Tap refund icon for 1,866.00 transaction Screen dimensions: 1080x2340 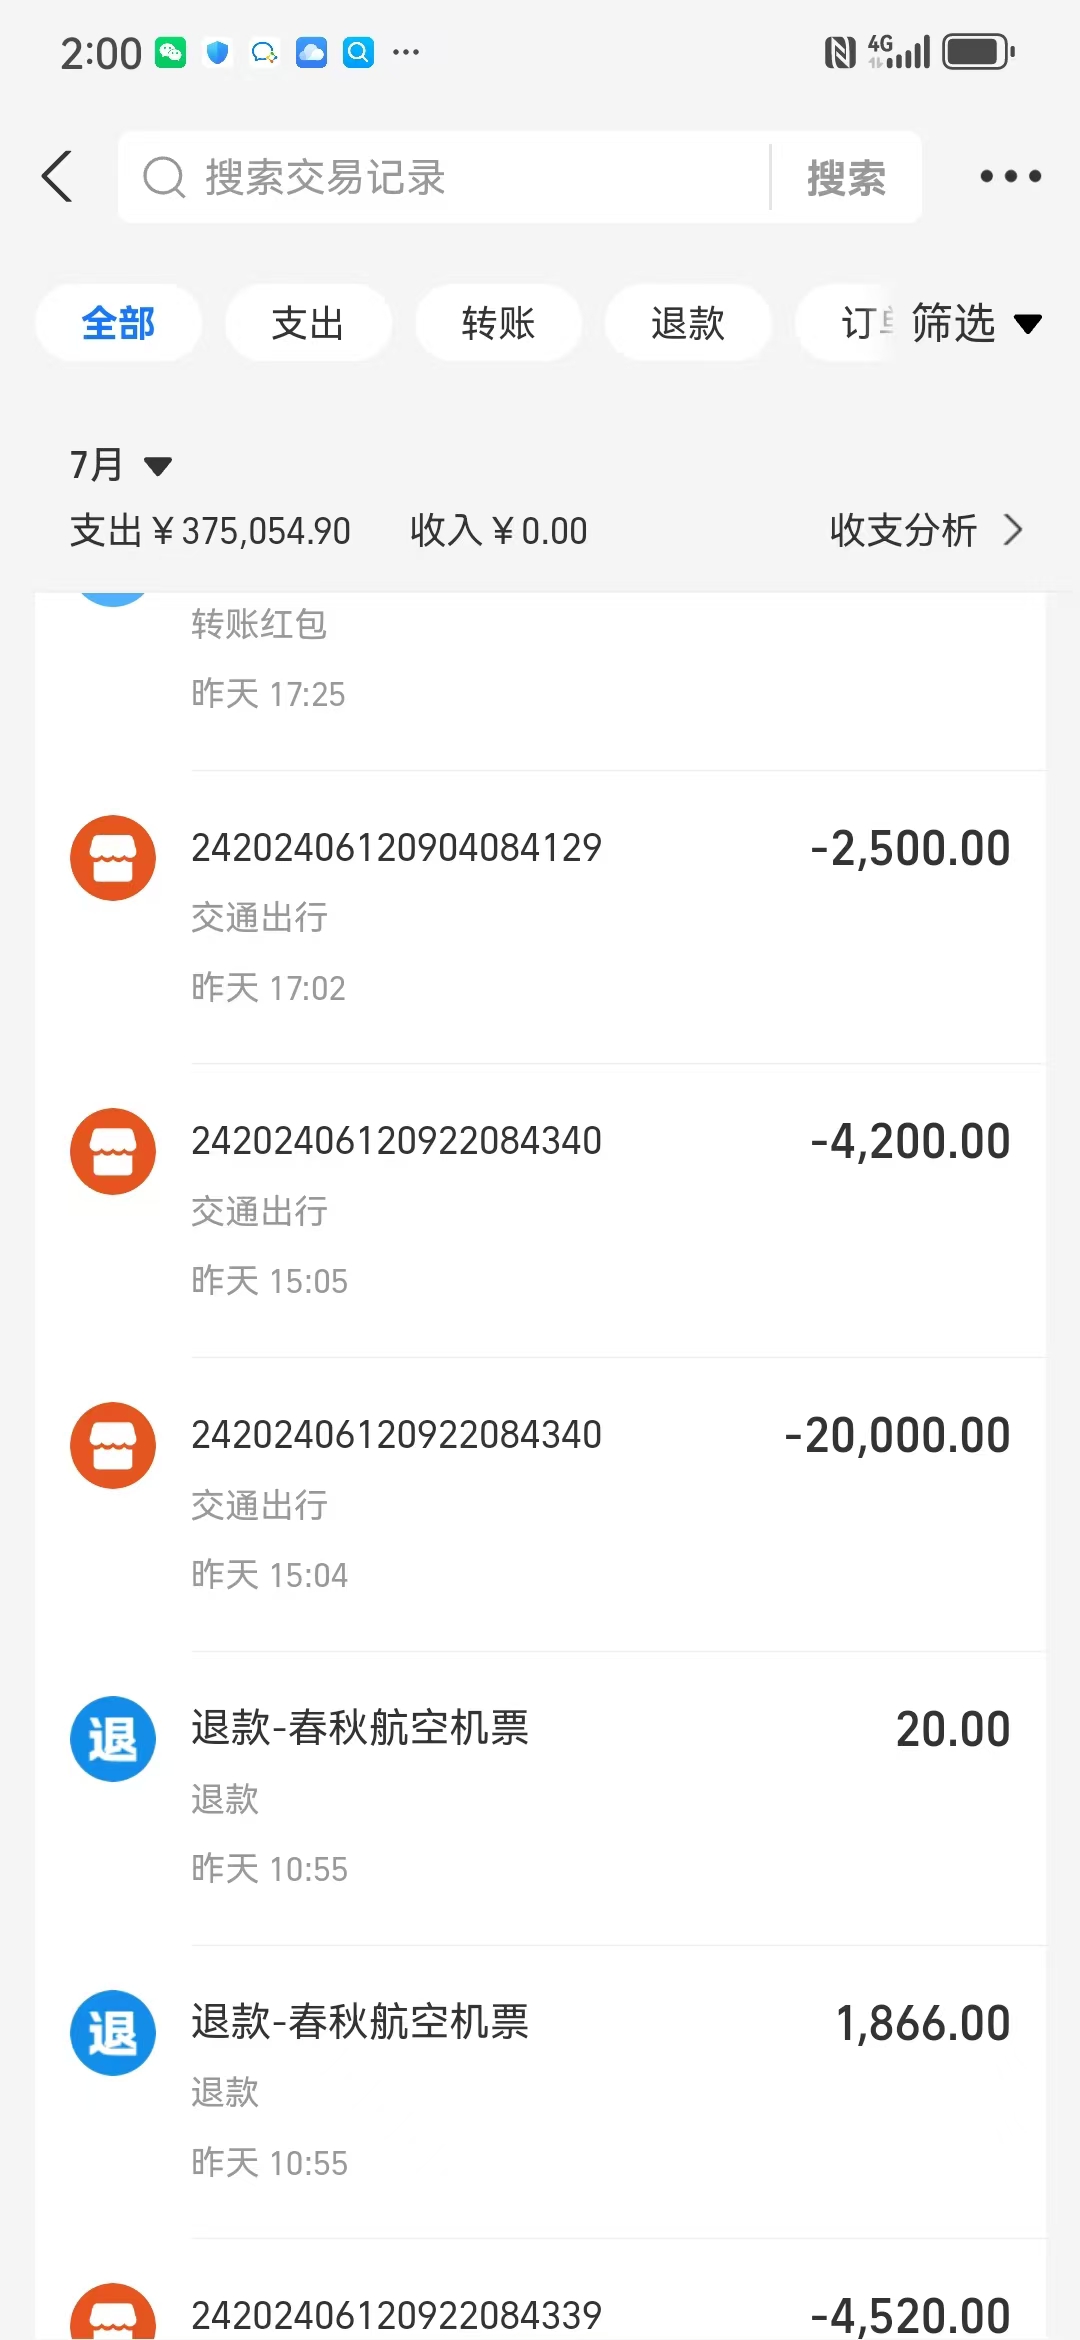click(113, 2033)
